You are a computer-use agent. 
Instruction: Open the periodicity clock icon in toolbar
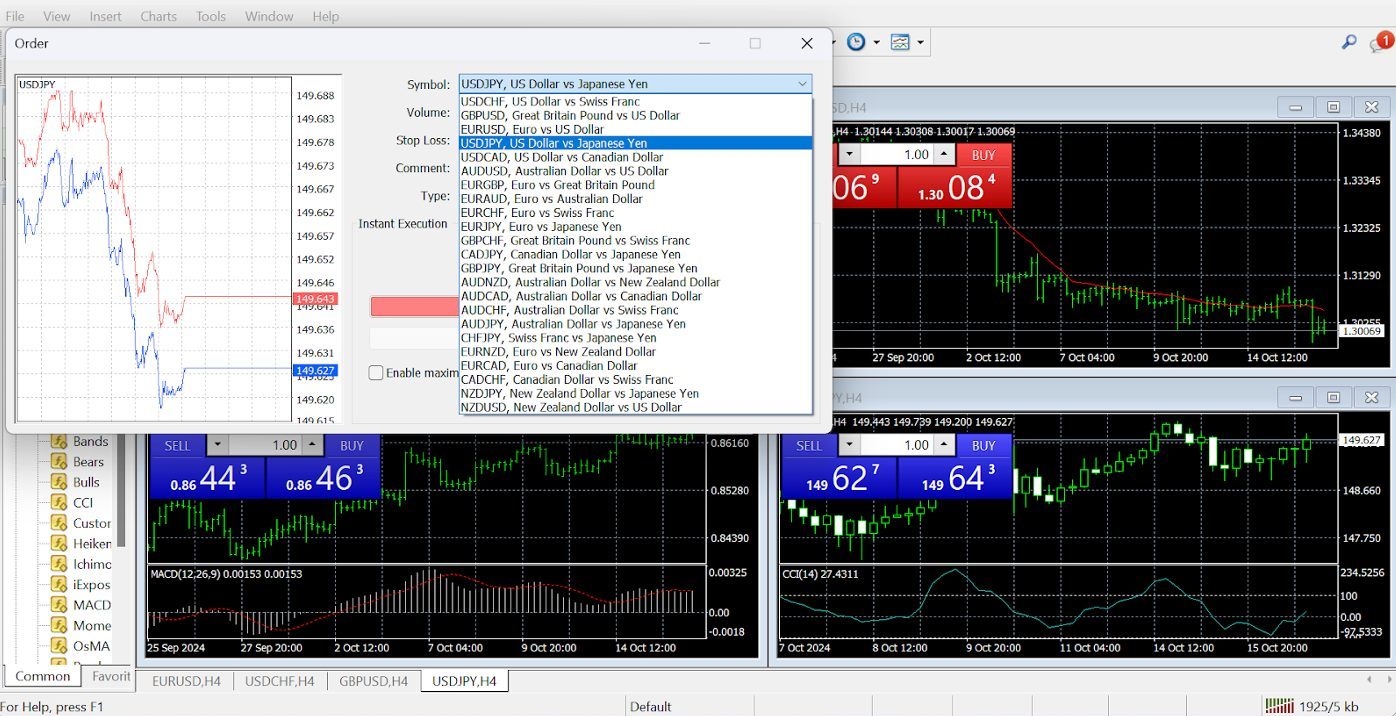coord(856,42)
